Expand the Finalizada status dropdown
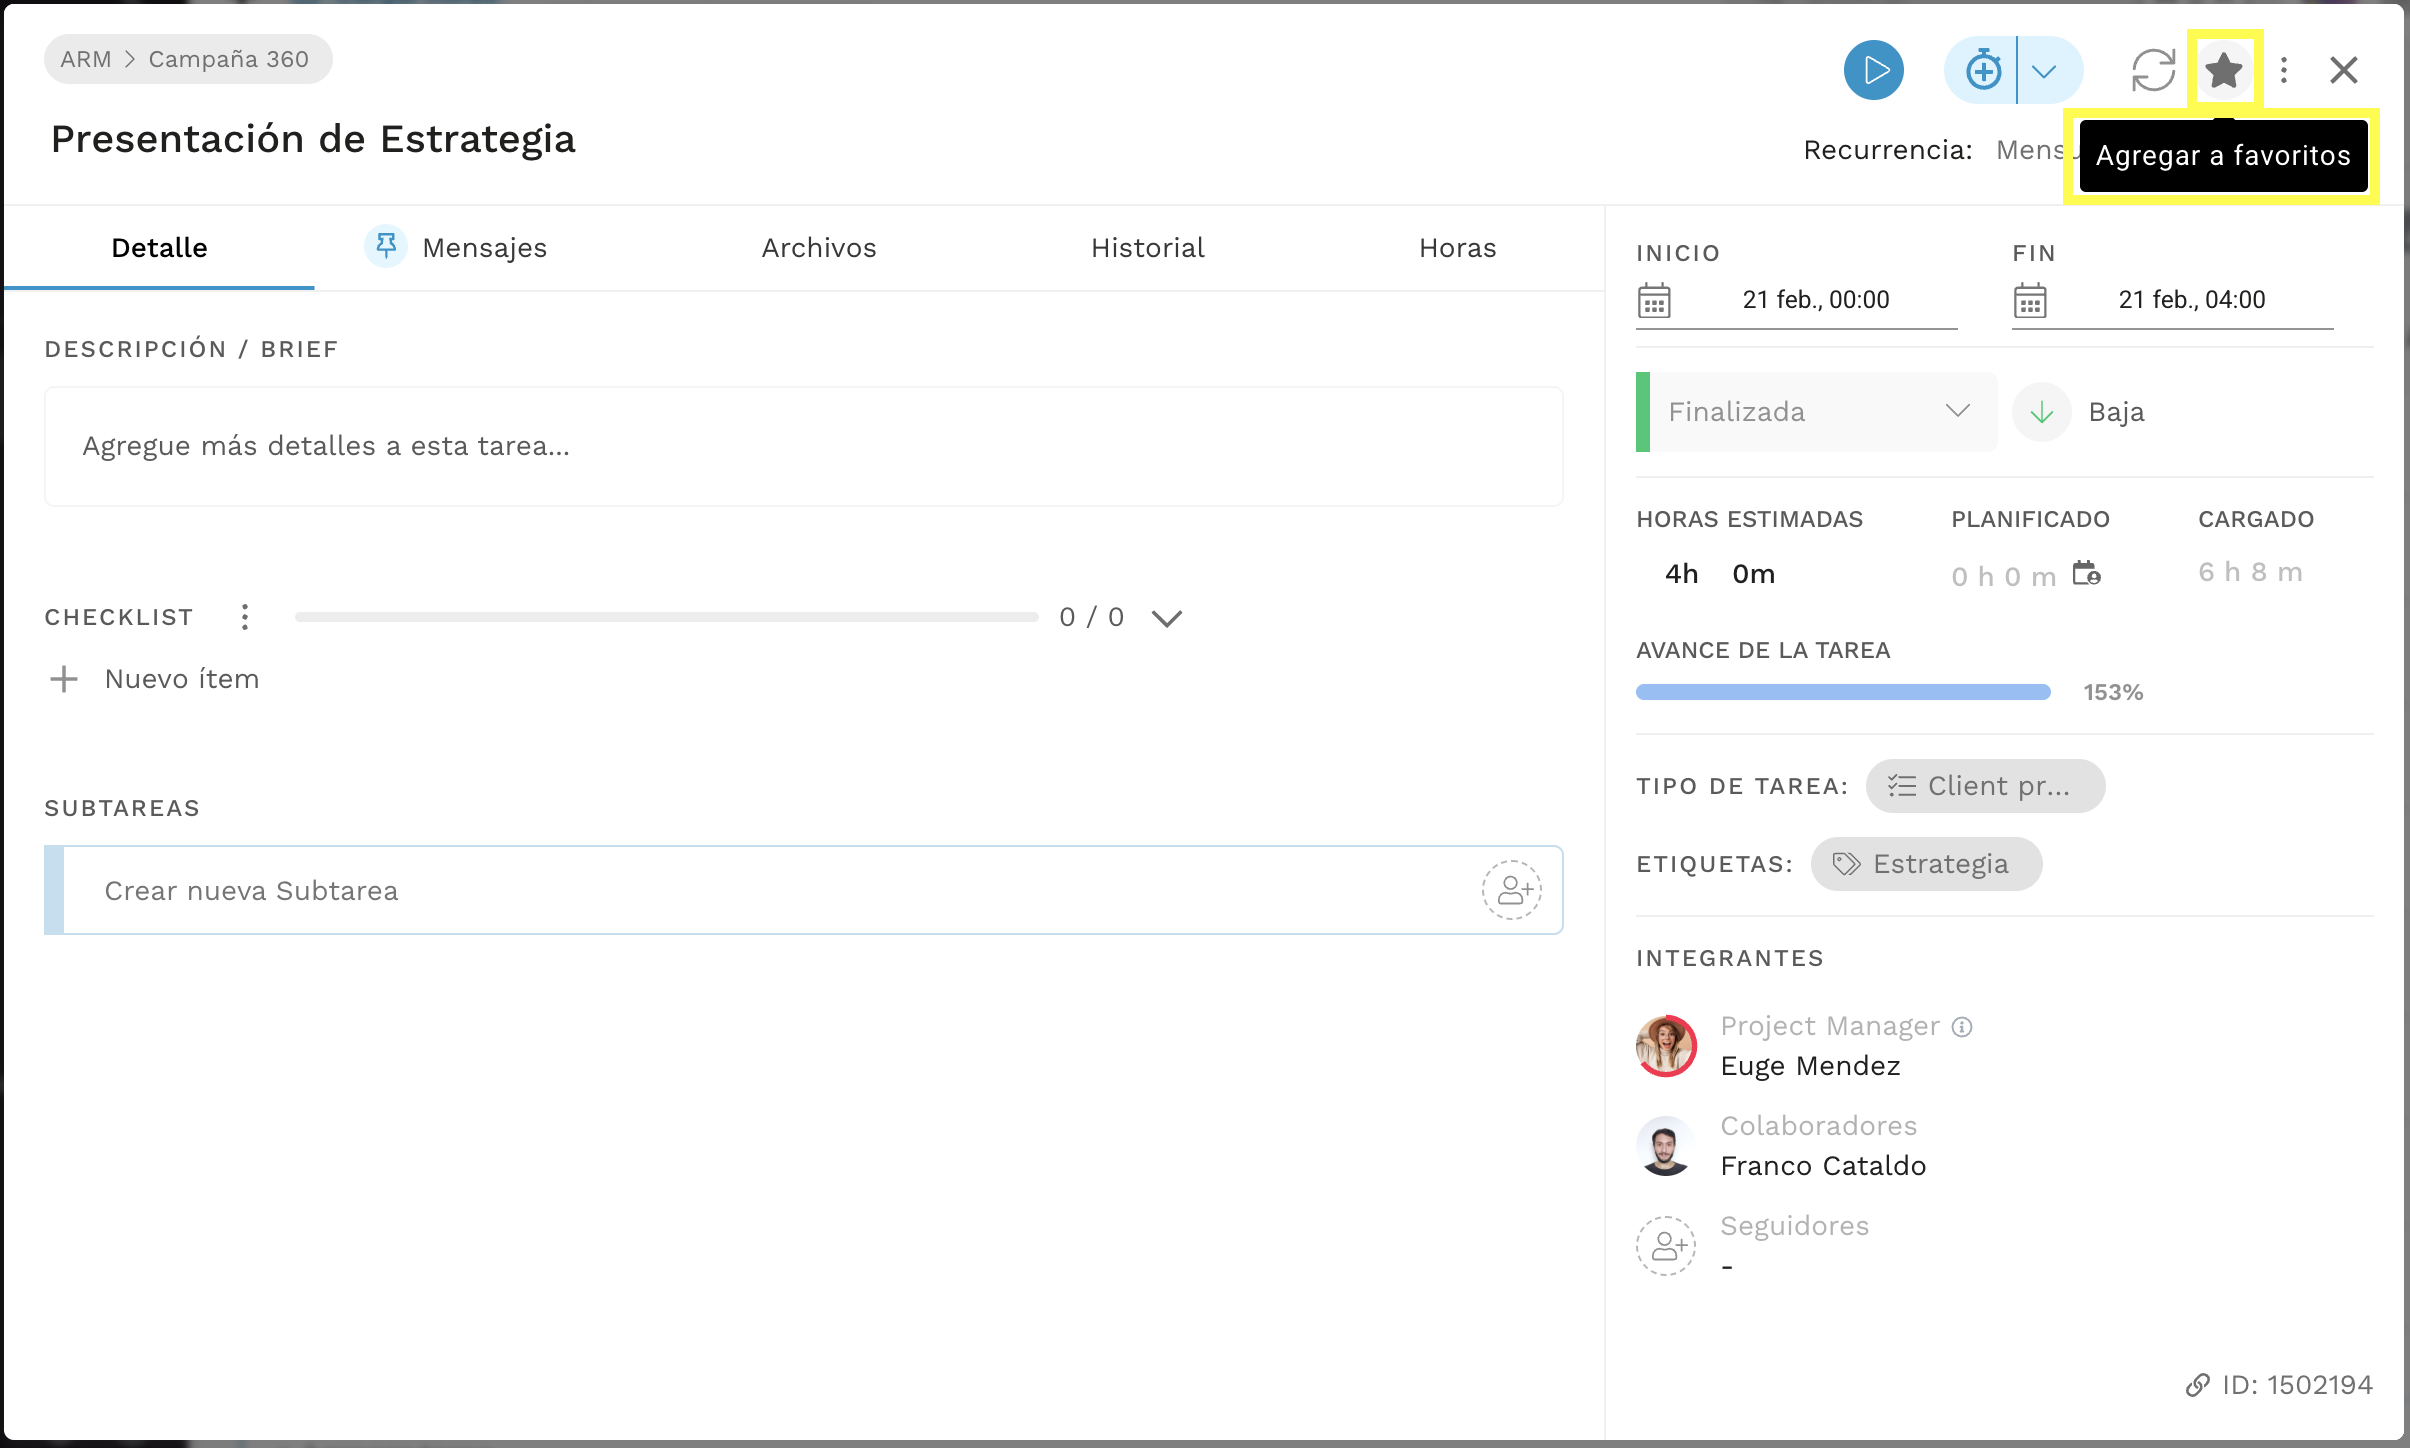 tap(1818, 412)
